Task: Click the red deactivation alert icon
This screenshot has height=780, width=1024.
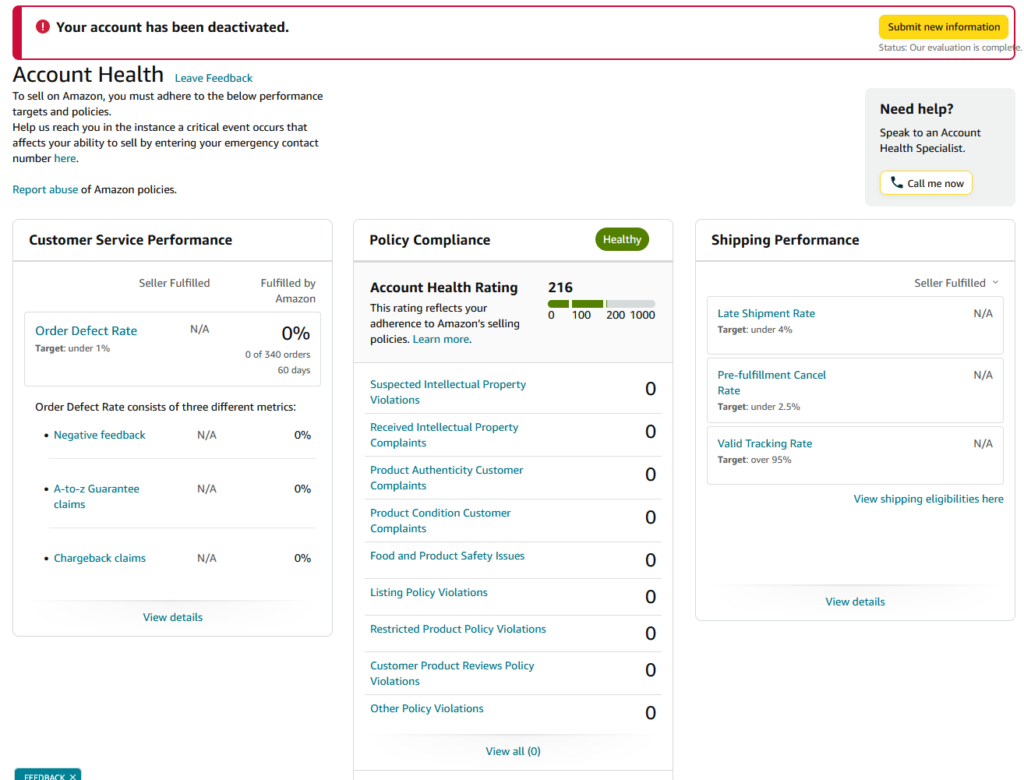Action: pos(42,27)
